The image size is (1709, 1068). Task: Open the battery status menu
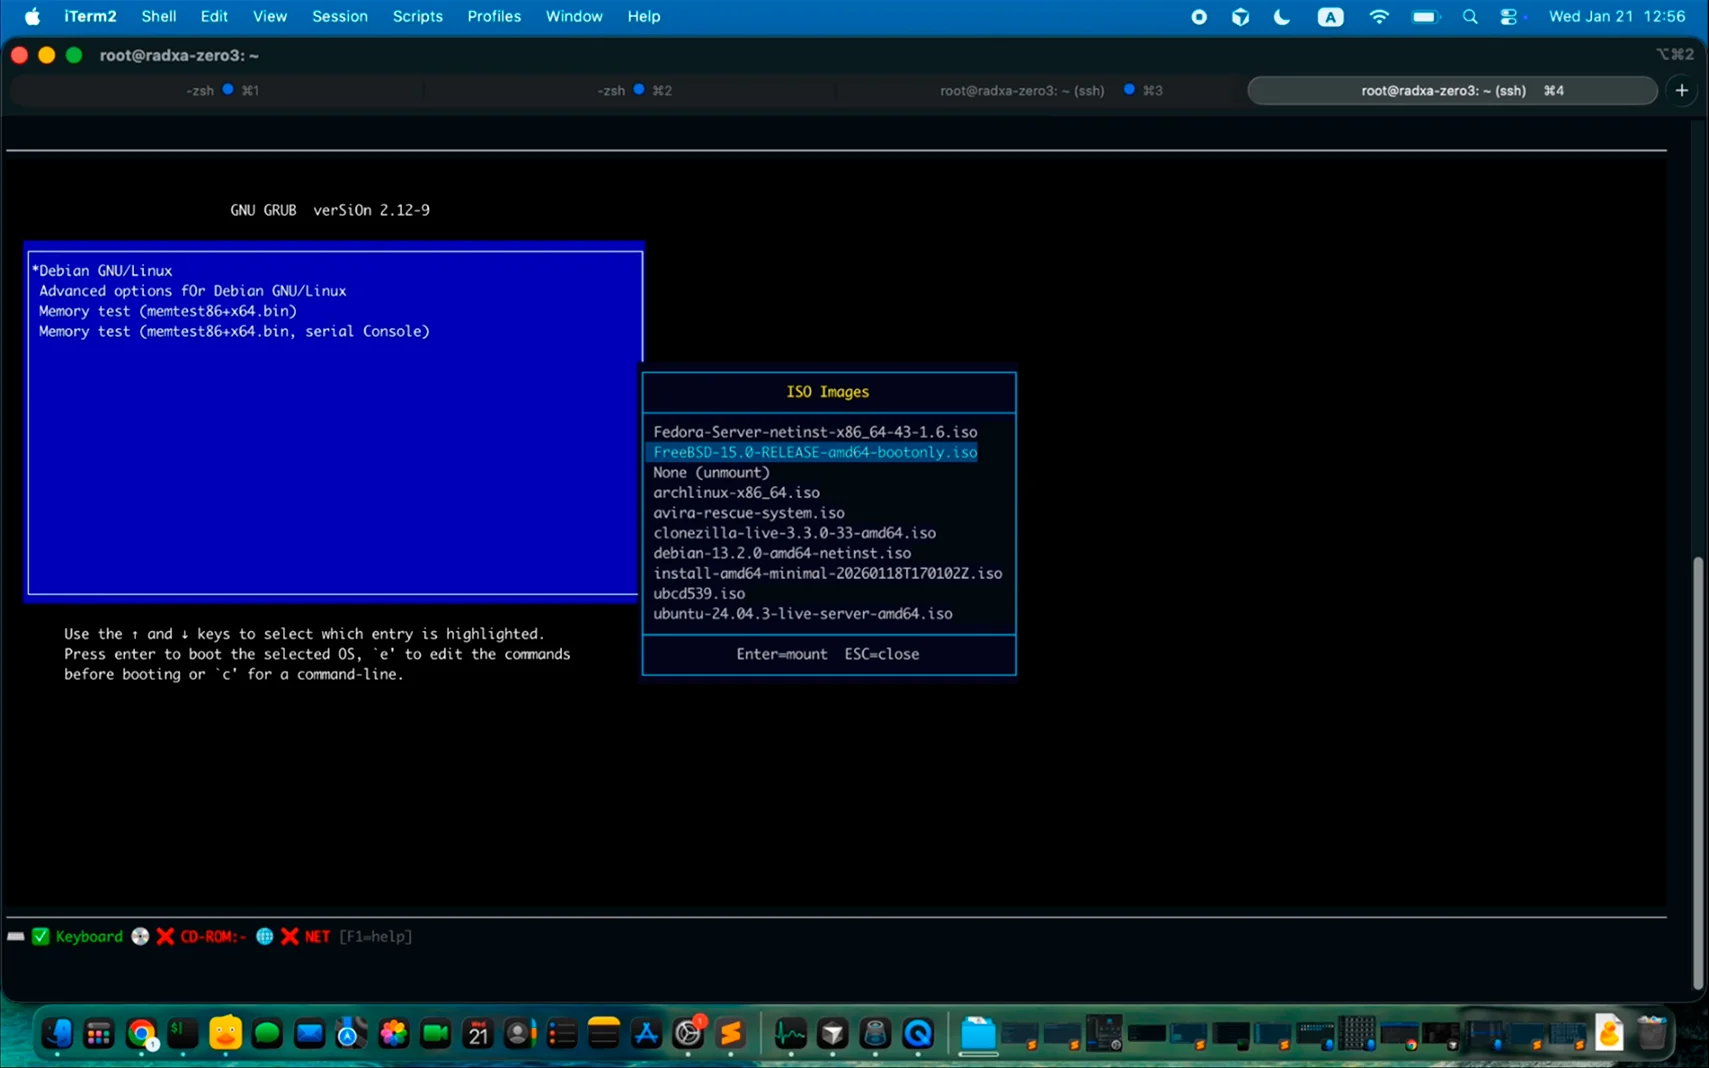[x=1425, y=16]
